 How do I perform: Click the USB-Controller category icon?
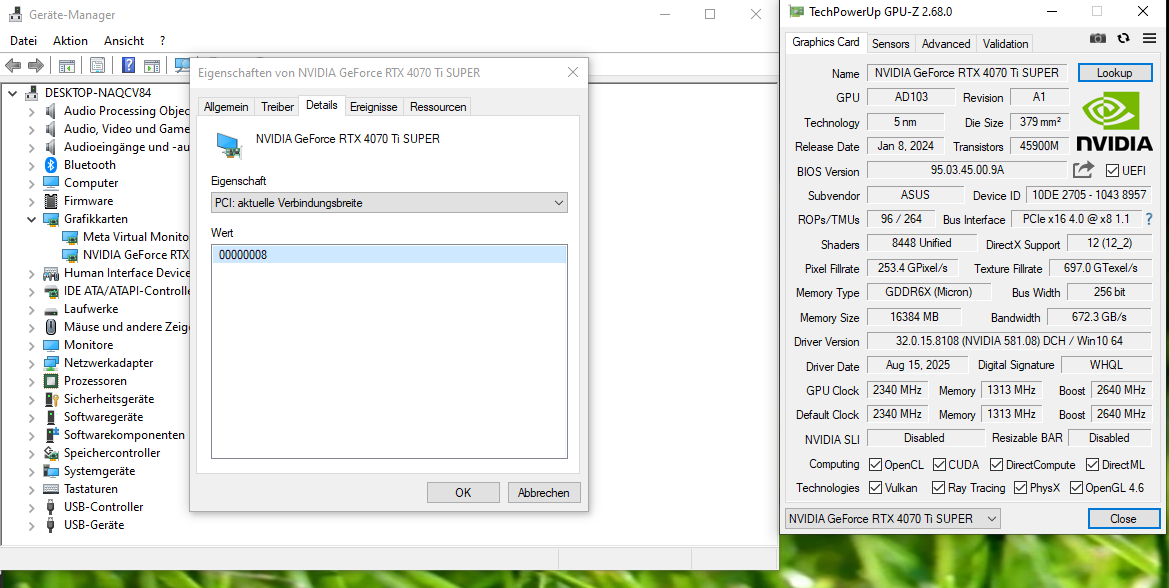coord(51,507)
